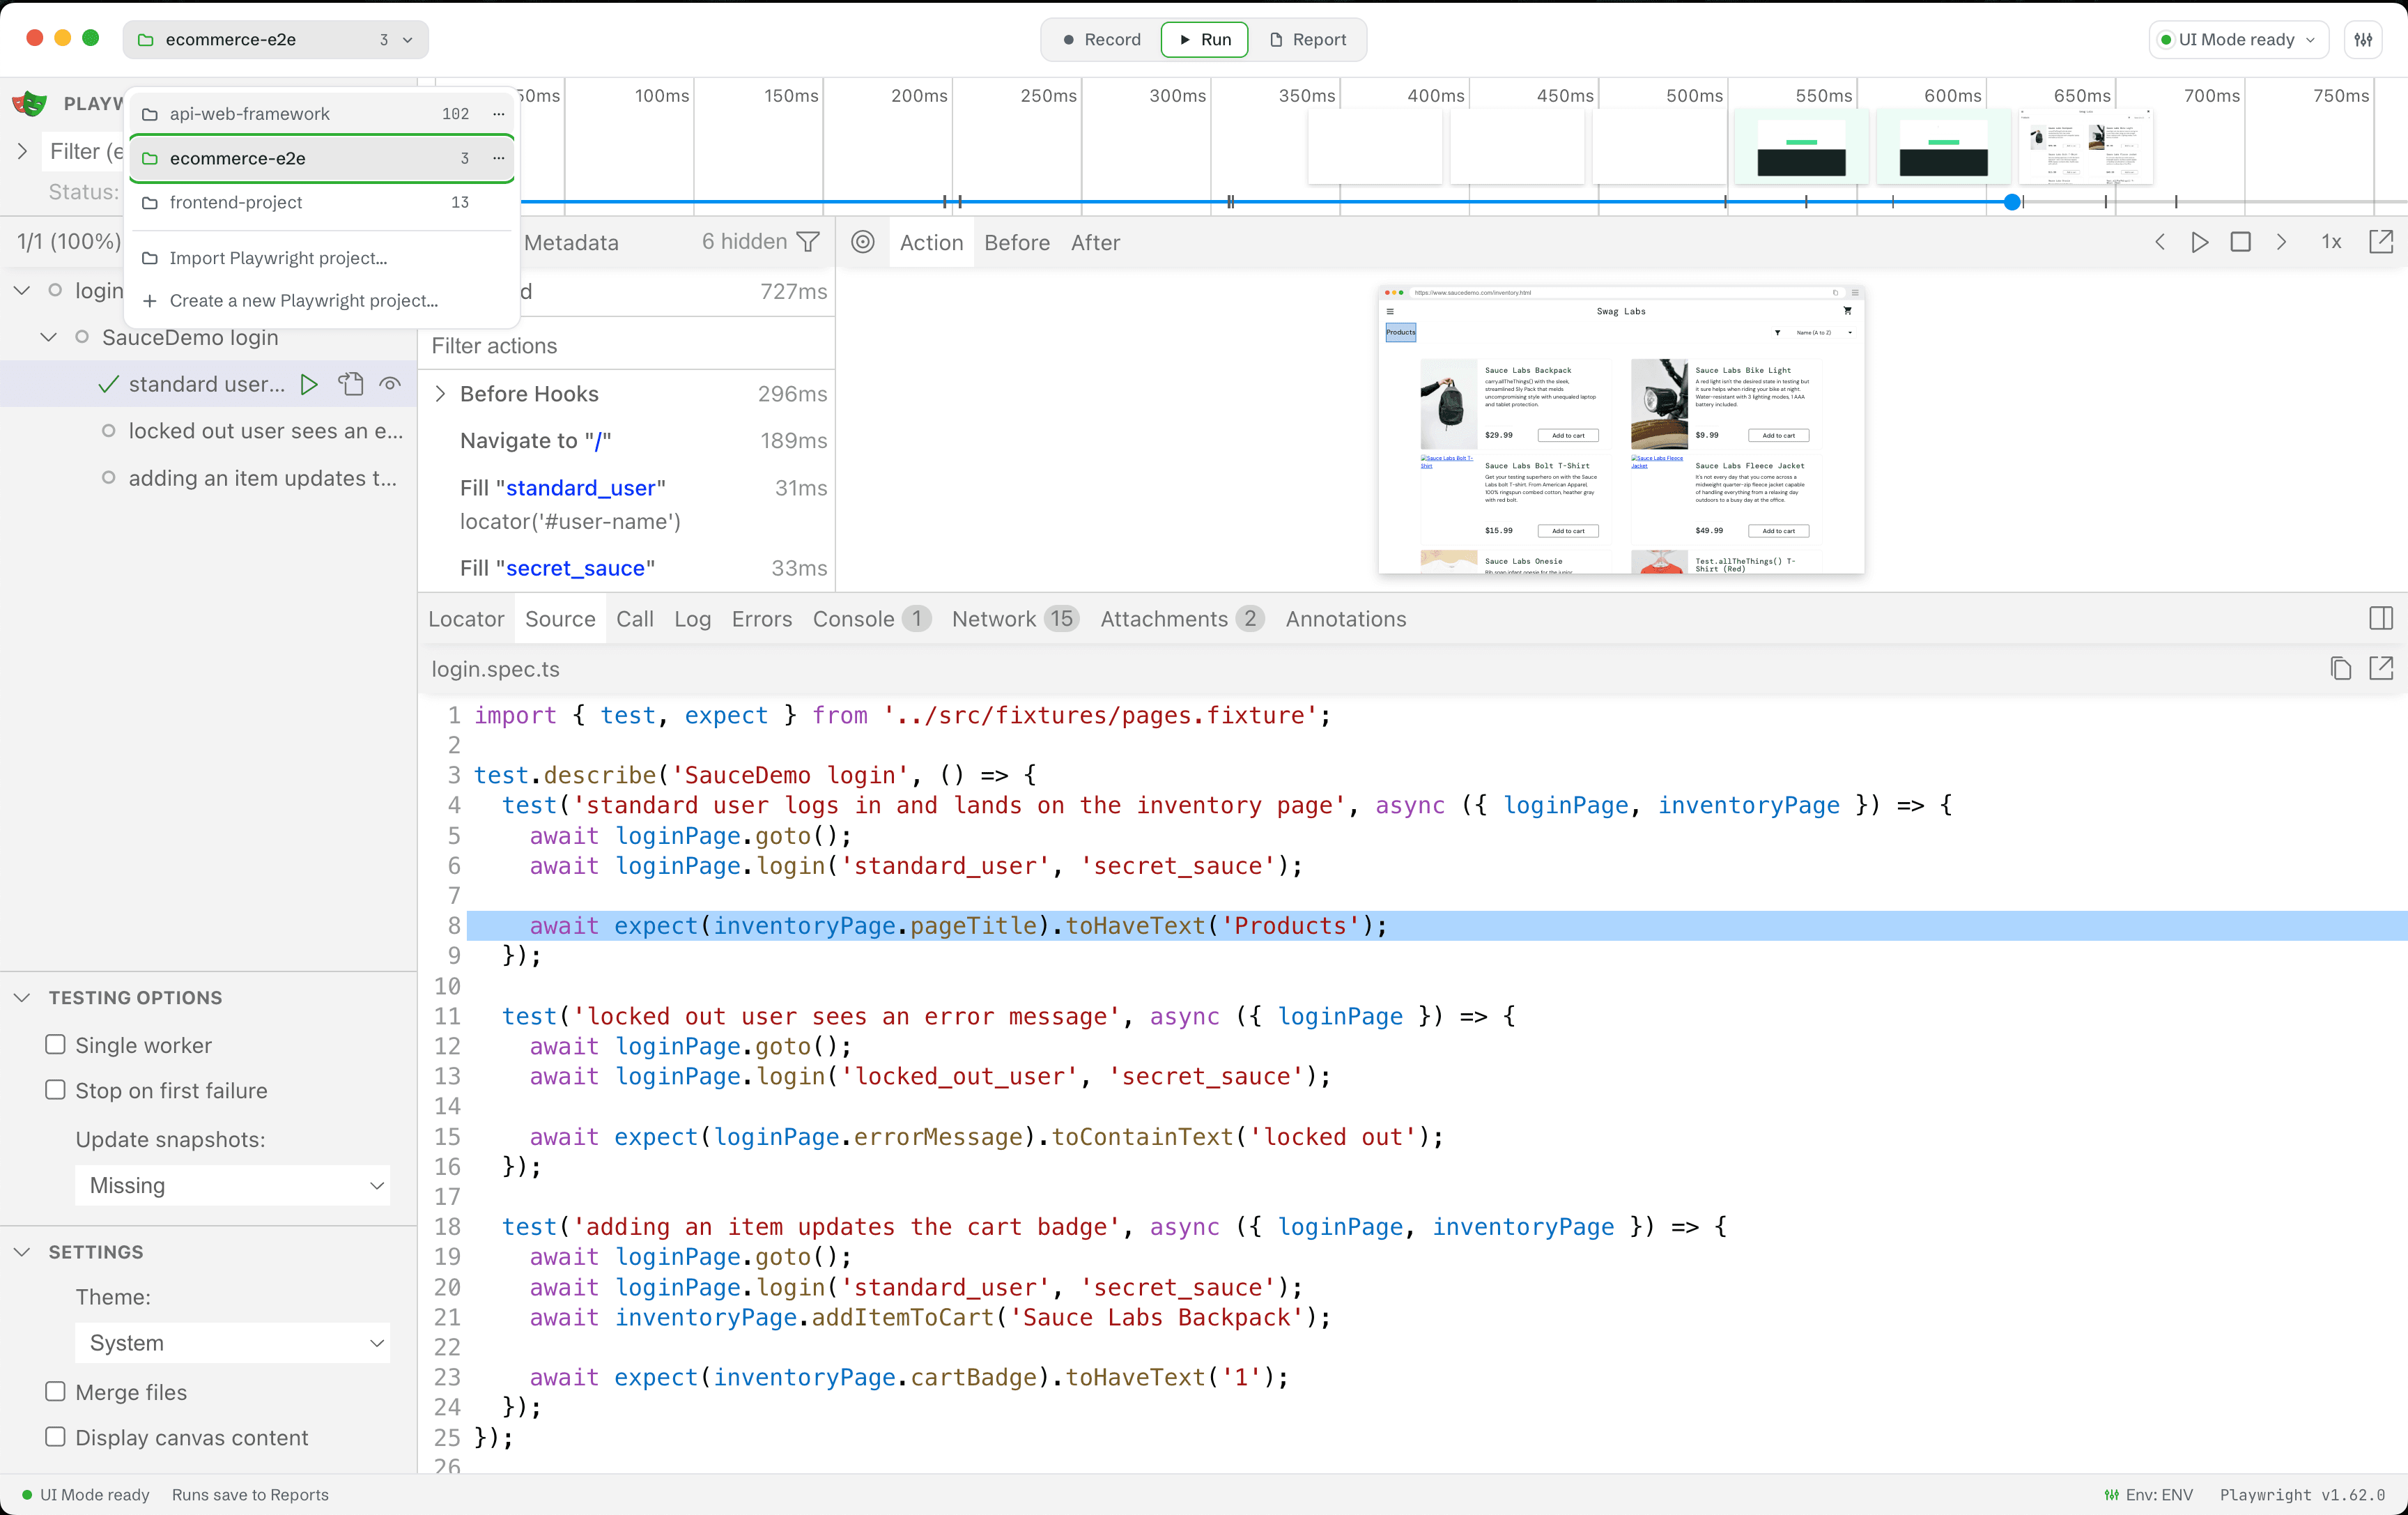Open the Metadata tab
The height and width of the screenshot is (1515, 2408).
pyautogui.click(x=571, y=242)
